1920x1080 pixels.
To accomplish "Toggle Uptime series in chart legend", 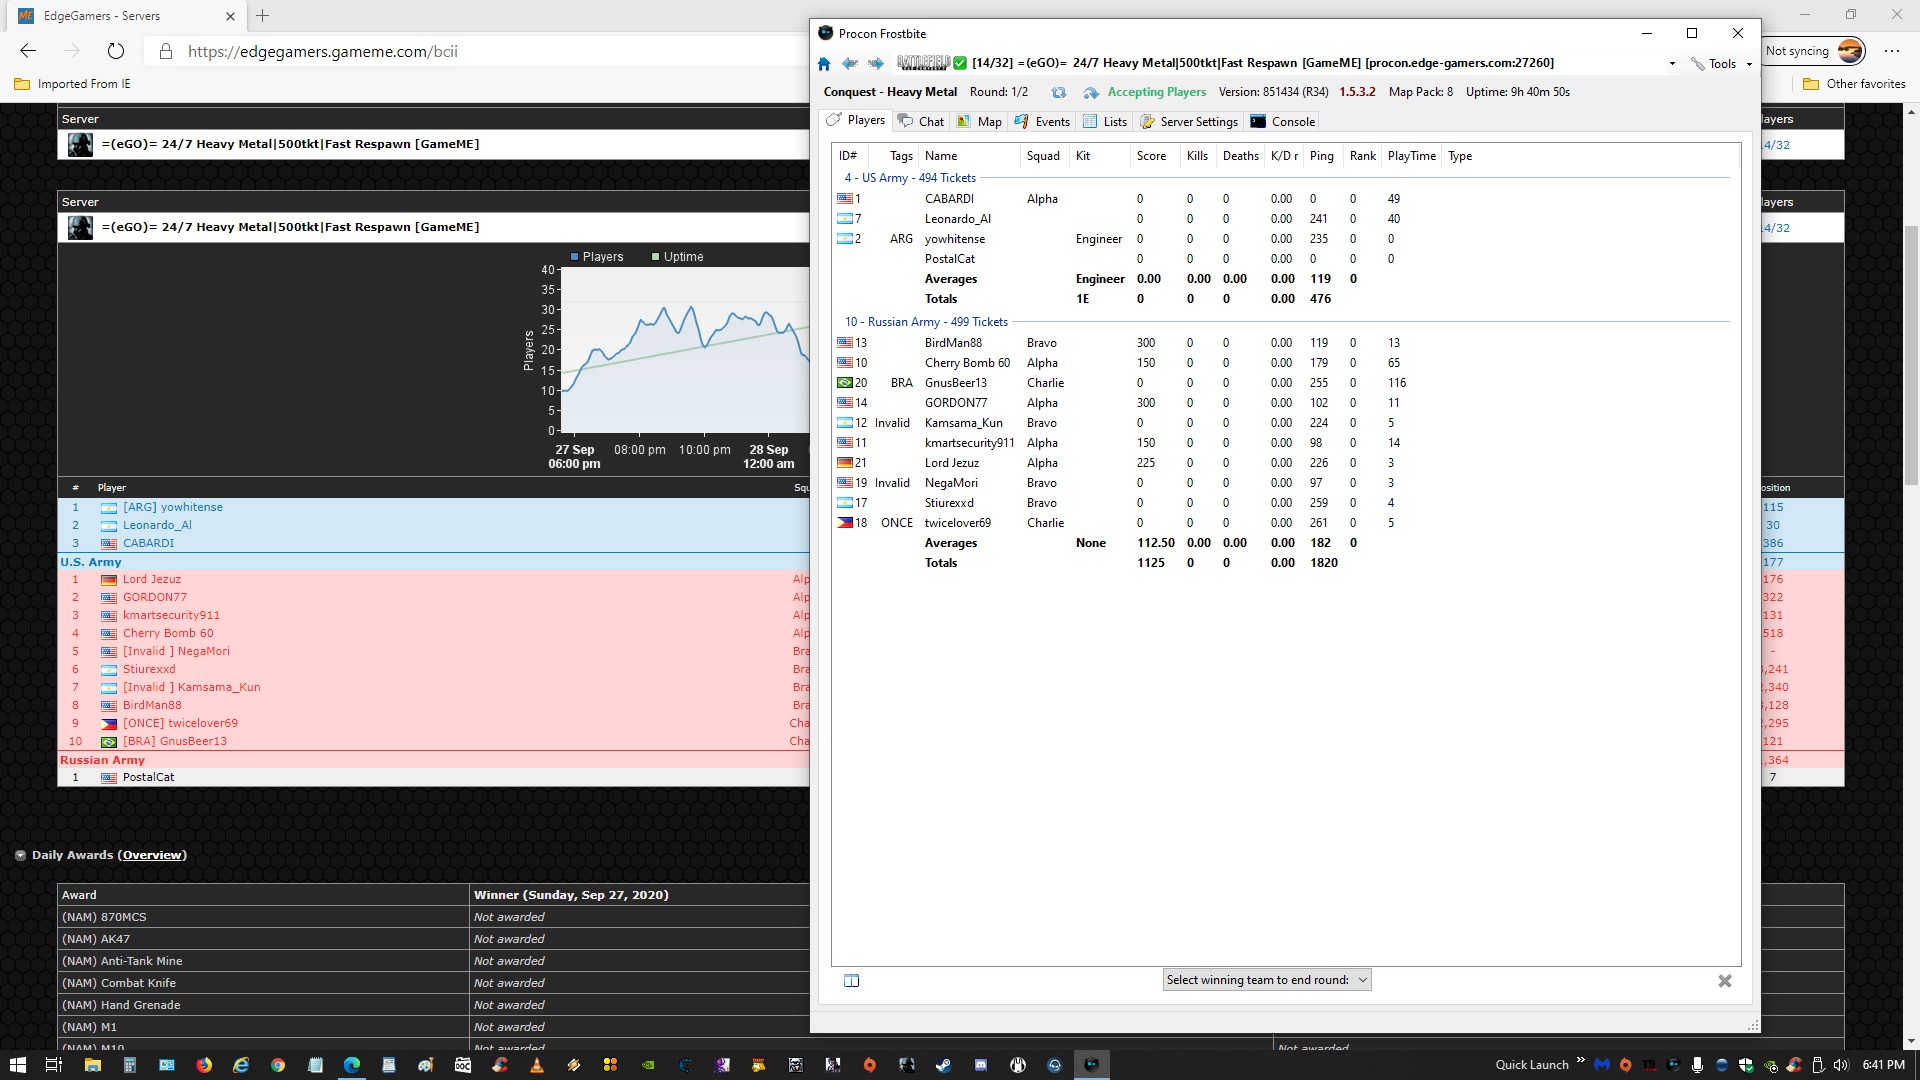I will point(677,257).
